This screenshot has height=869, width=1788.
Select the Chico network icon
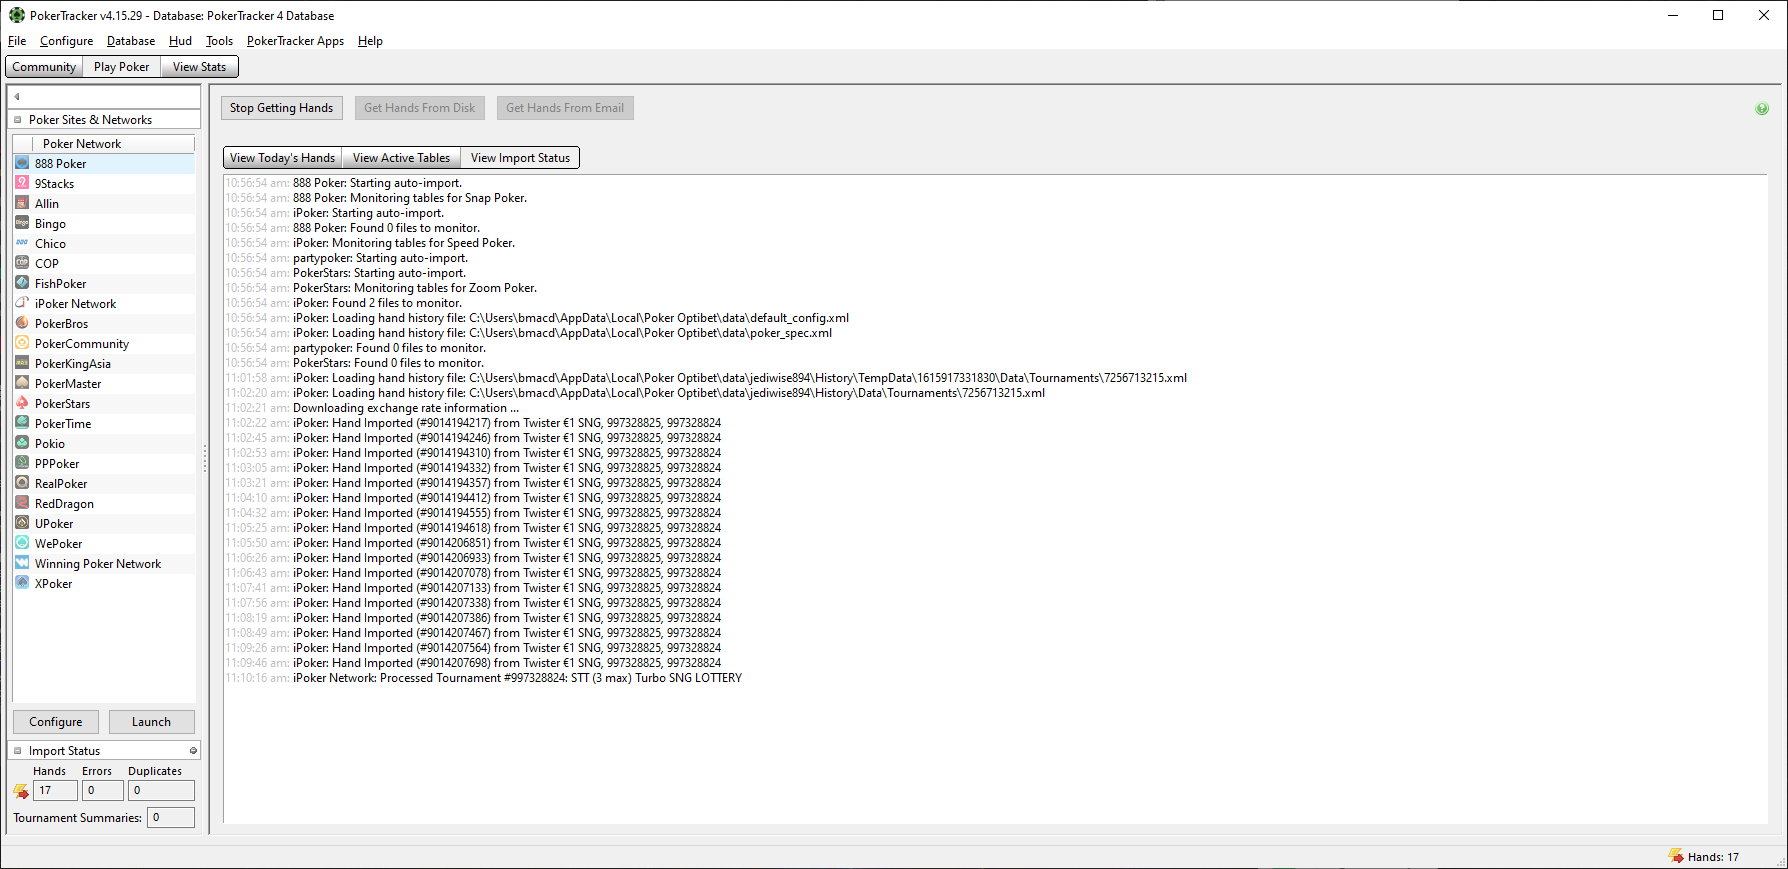22,243
